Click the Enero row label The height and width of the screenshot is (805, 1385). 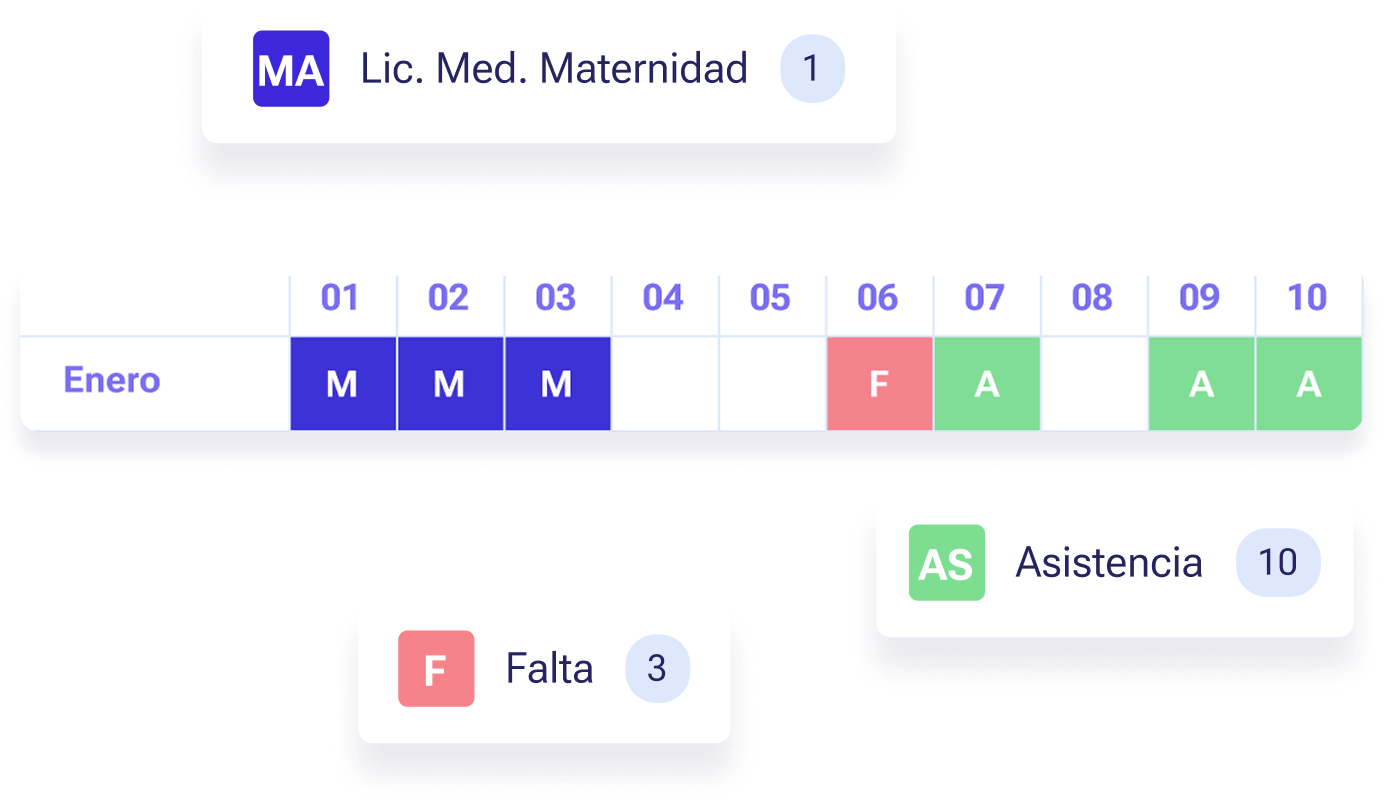(112, 381)
